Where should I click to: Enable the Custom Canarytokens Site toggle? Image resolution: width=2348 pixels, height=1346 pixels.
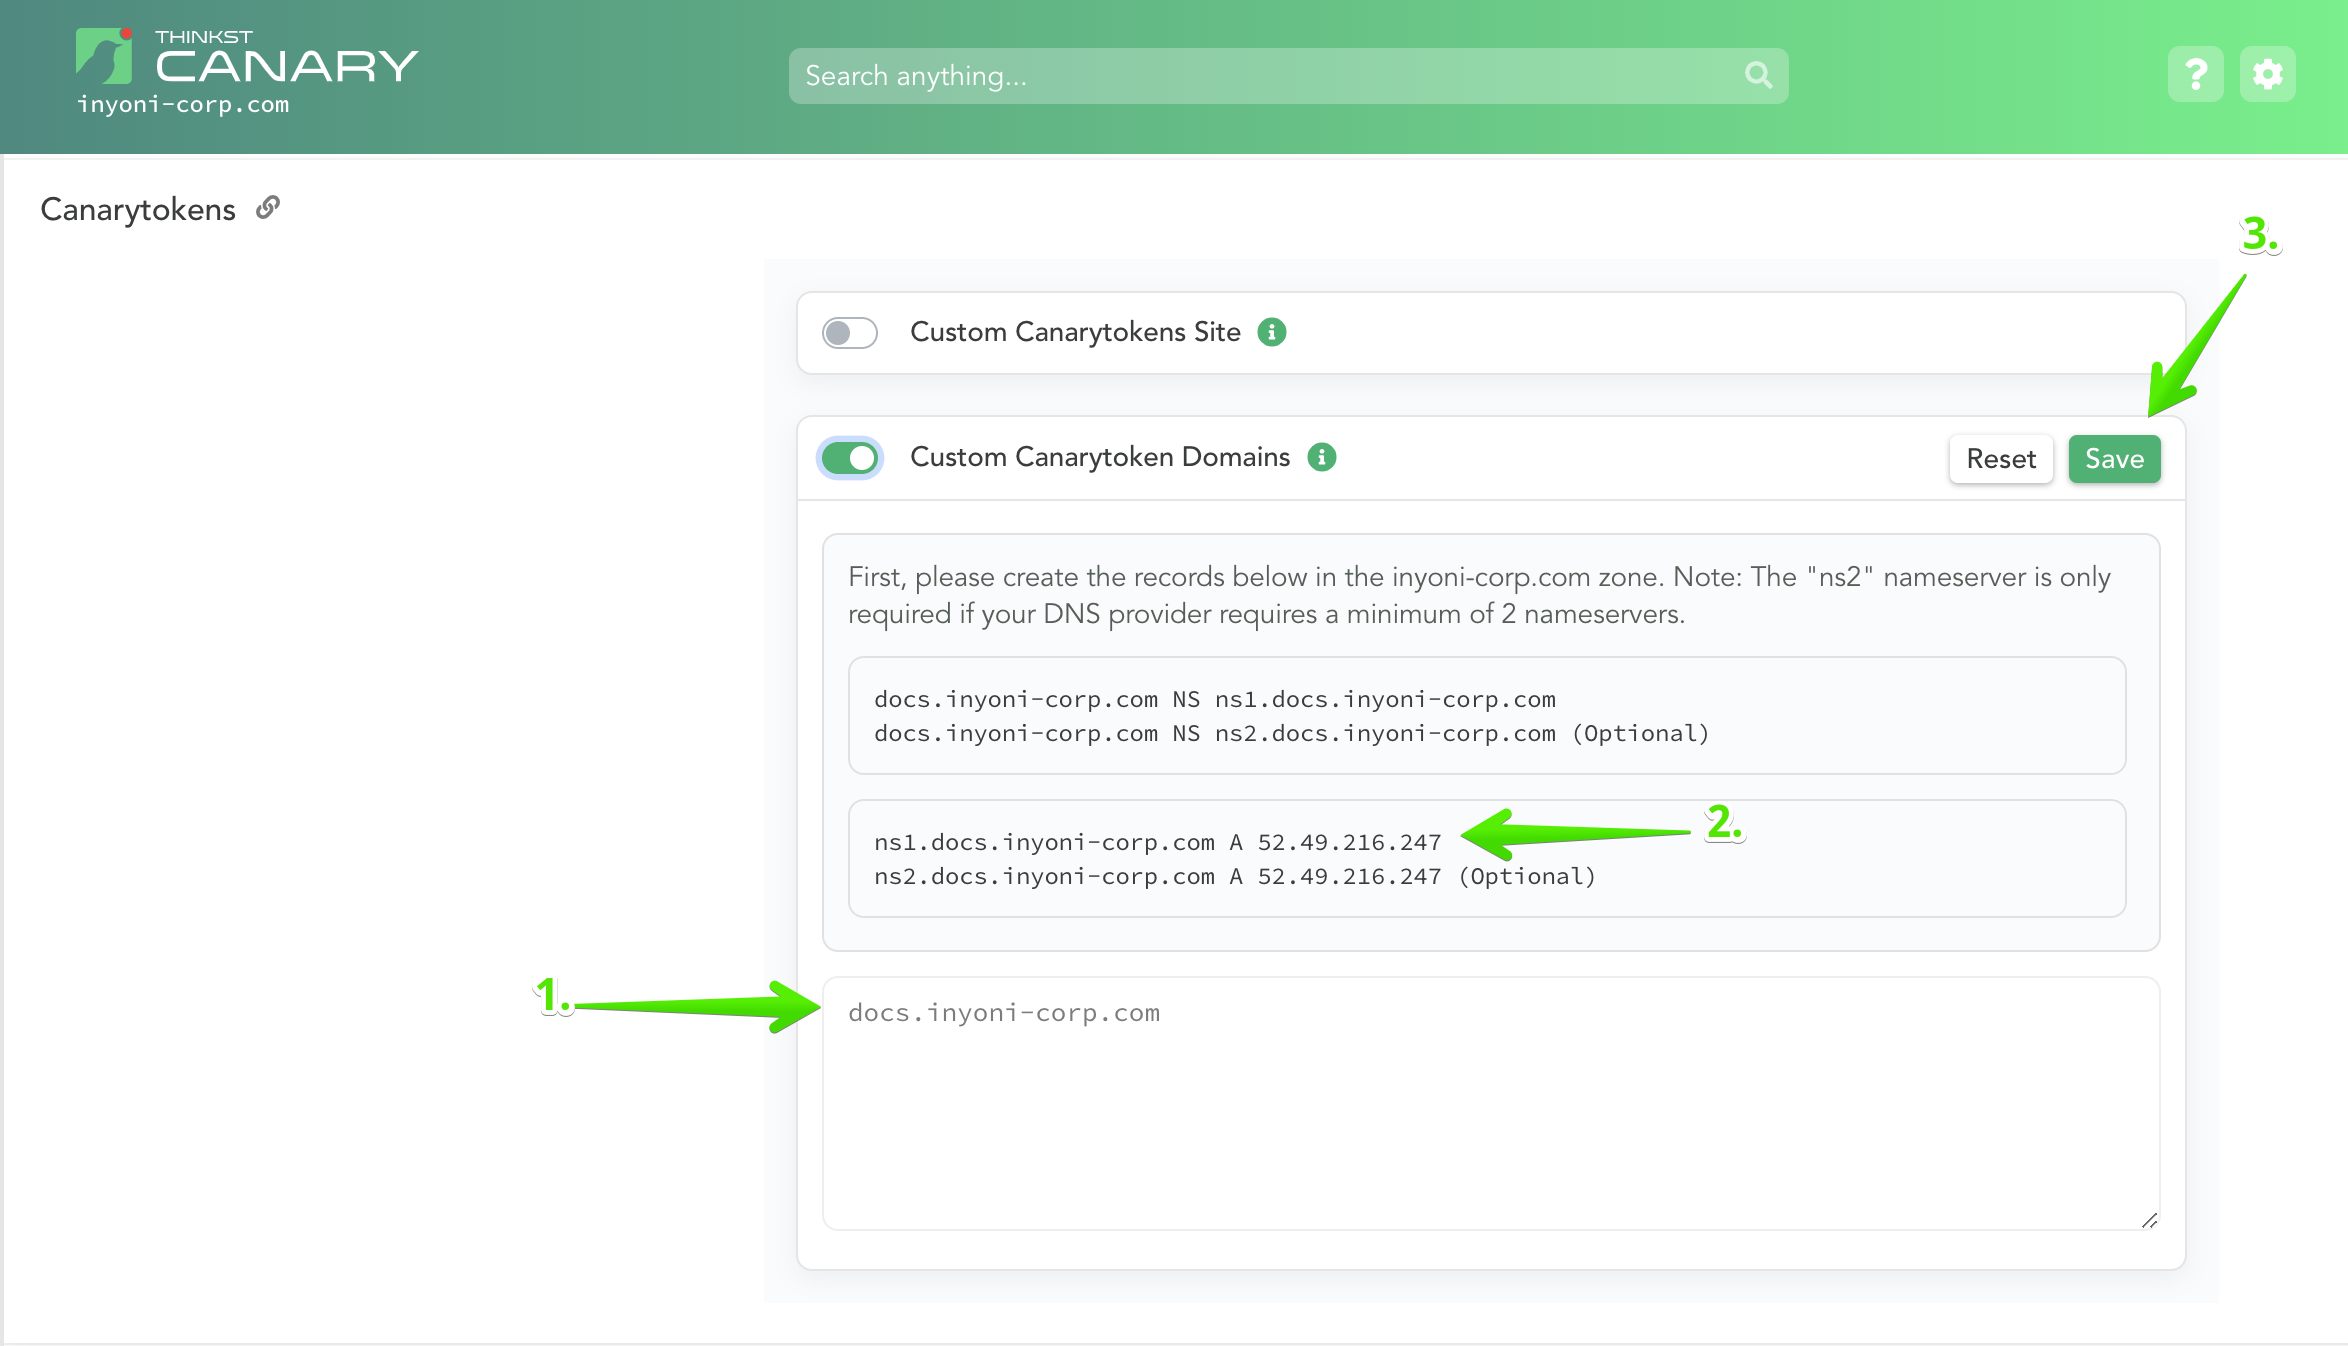click(x=849, y=332)
